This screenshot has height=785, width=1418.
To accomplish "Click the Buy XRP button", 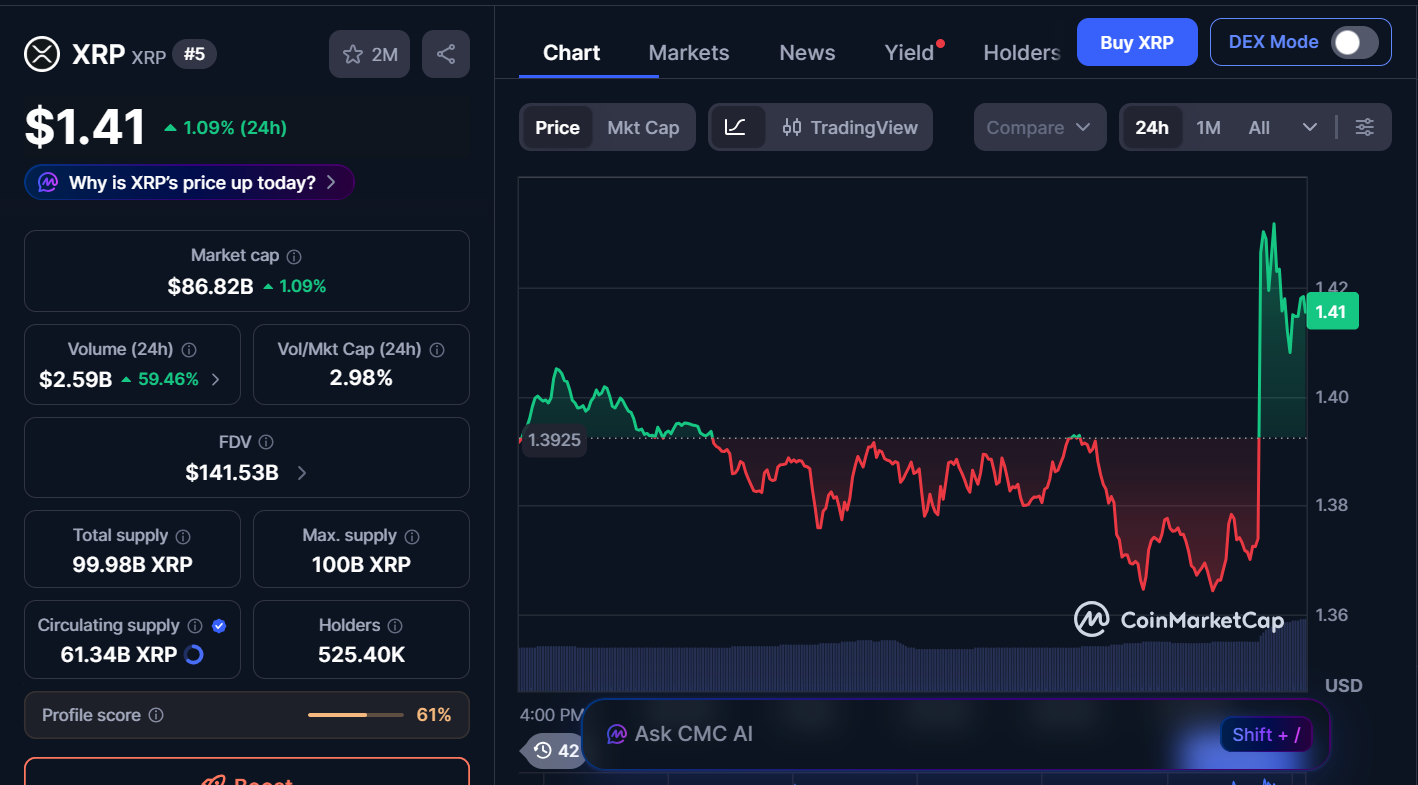I will [1137, 42].
